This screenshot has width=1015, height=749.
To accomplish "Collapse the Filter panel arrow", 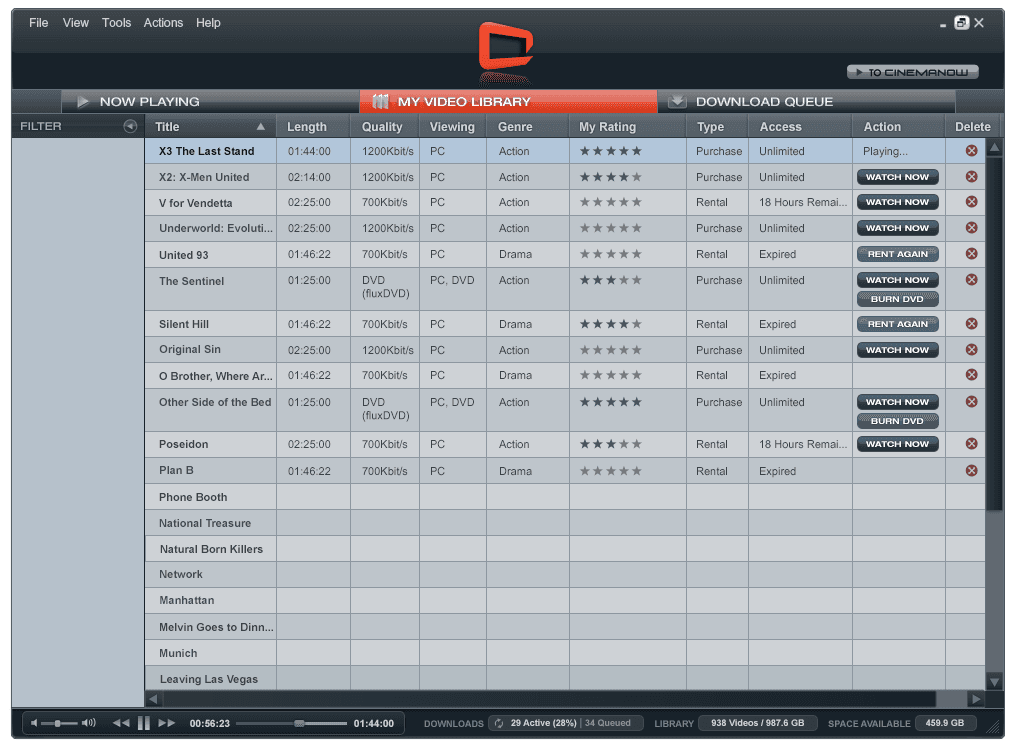I will click(130, 126).
